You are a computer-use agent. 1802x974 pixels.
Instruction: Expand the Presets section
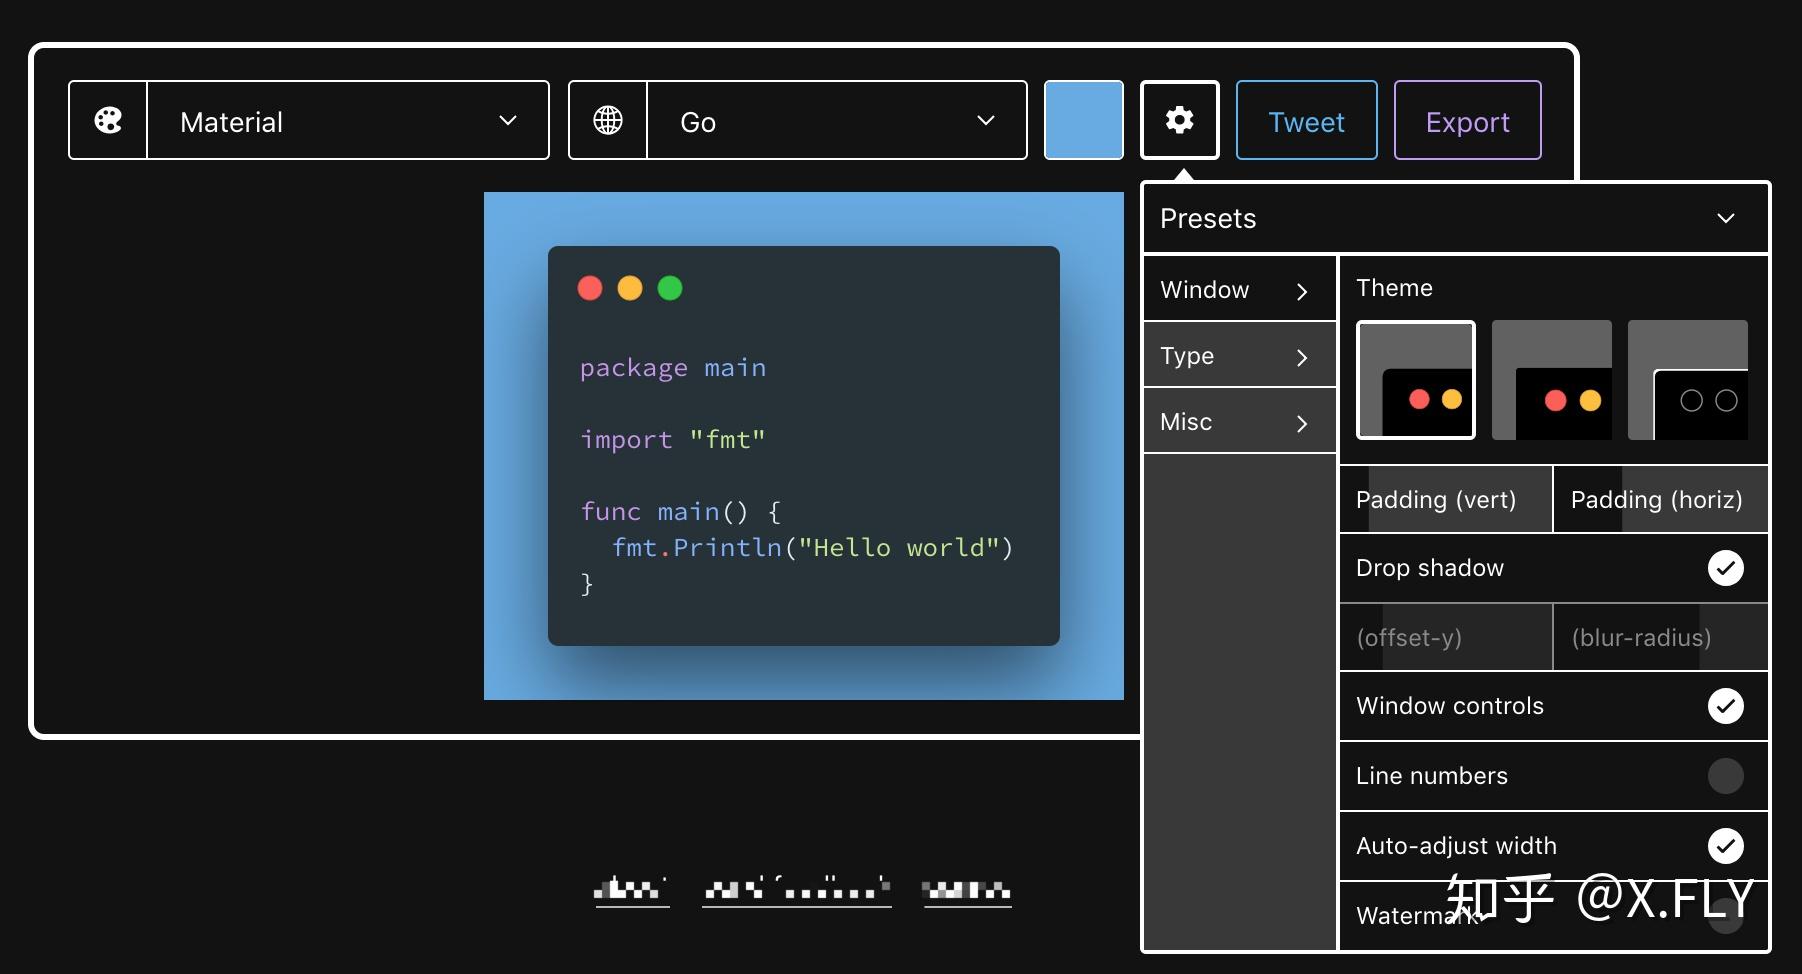click(x=1456, y=218)
